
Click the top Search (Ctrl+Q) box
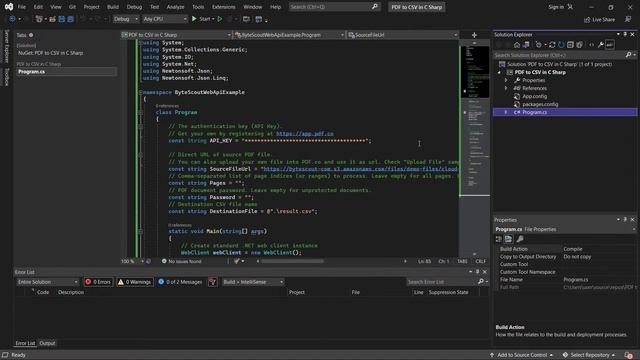334,7
